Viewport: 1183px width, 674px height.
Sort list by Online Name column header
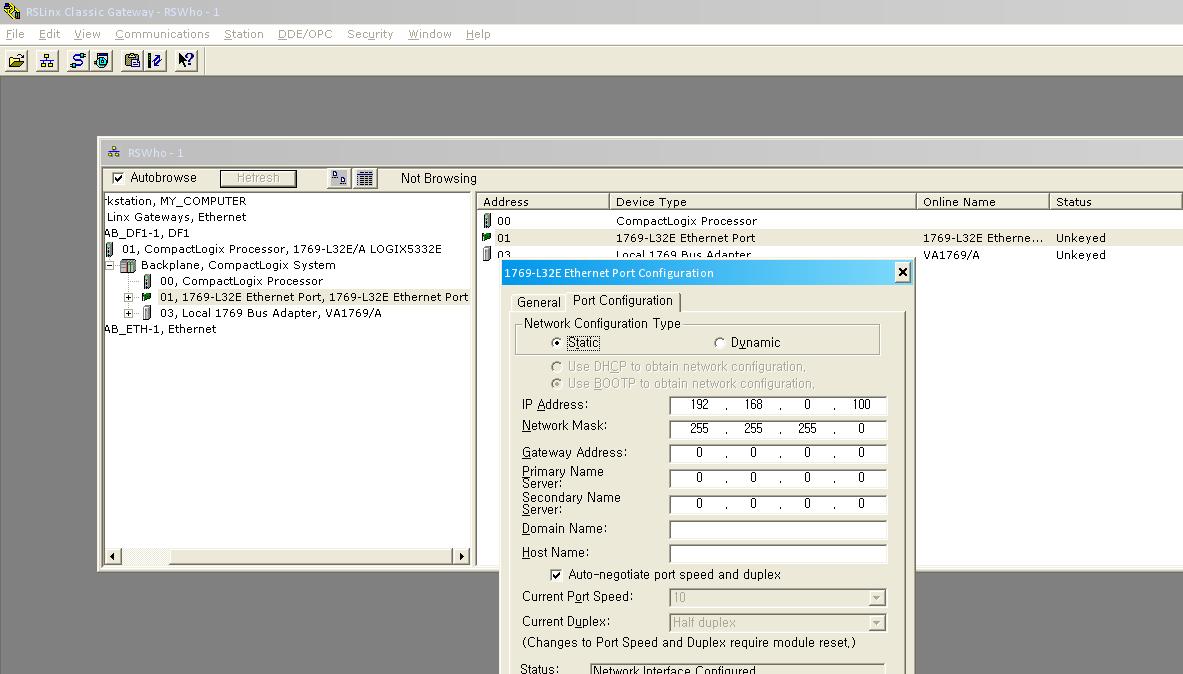tap(983, 202)
